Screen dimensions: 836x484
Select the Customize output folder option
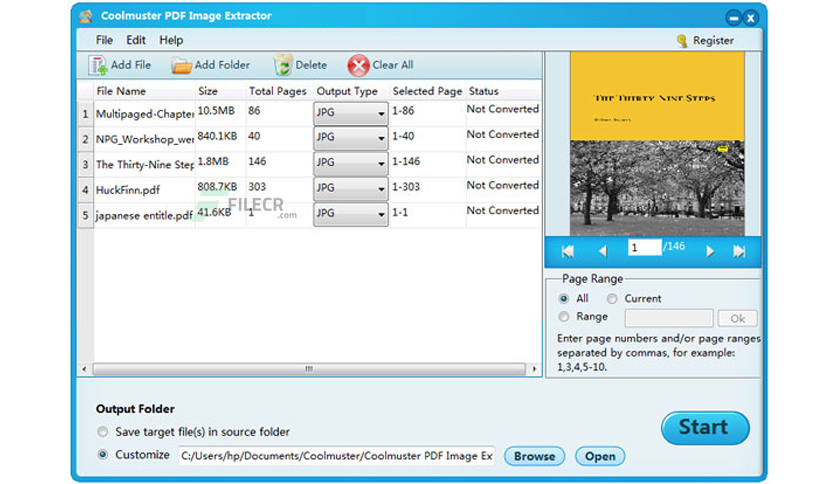[103, 455]
